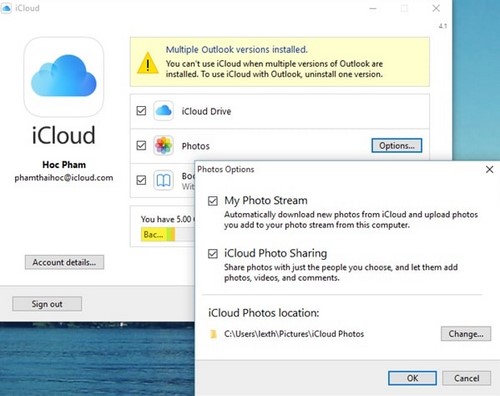Click the iCloud Photo Sharing label
This screenshot has width=500, height=396.
point(275,253)
